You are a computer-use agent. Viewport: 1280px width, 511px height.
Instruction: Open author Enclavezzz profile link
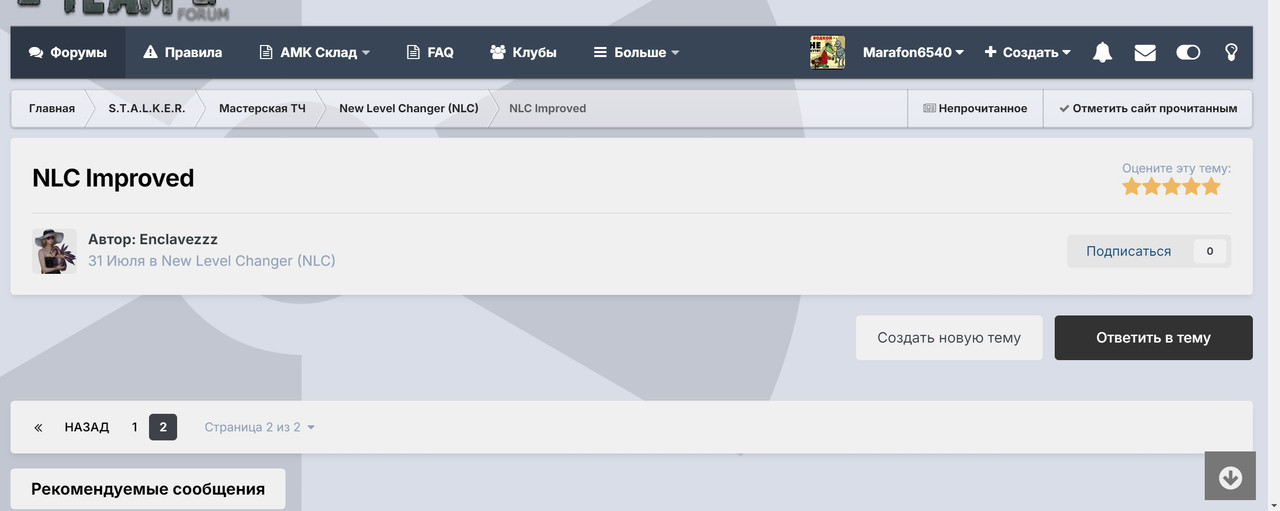pyautogui.click(x=178, y=240)
